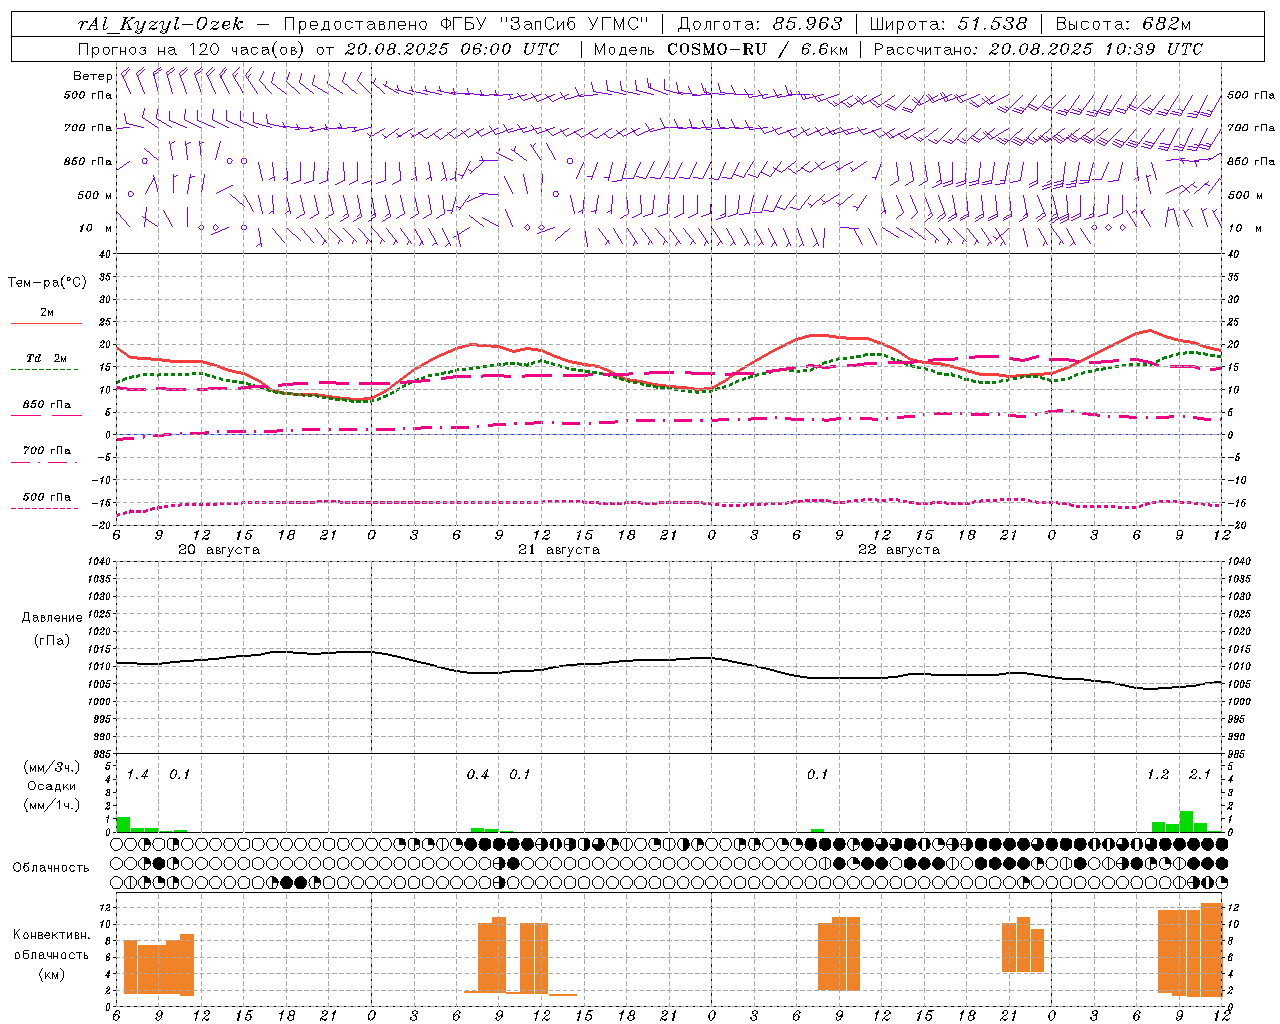Click the 20 августа date label

pos(219,550)
